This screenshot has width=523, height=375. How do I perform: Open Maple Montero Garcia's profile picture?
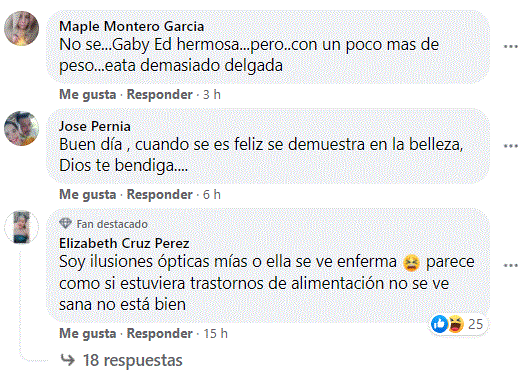coord(21,29)
